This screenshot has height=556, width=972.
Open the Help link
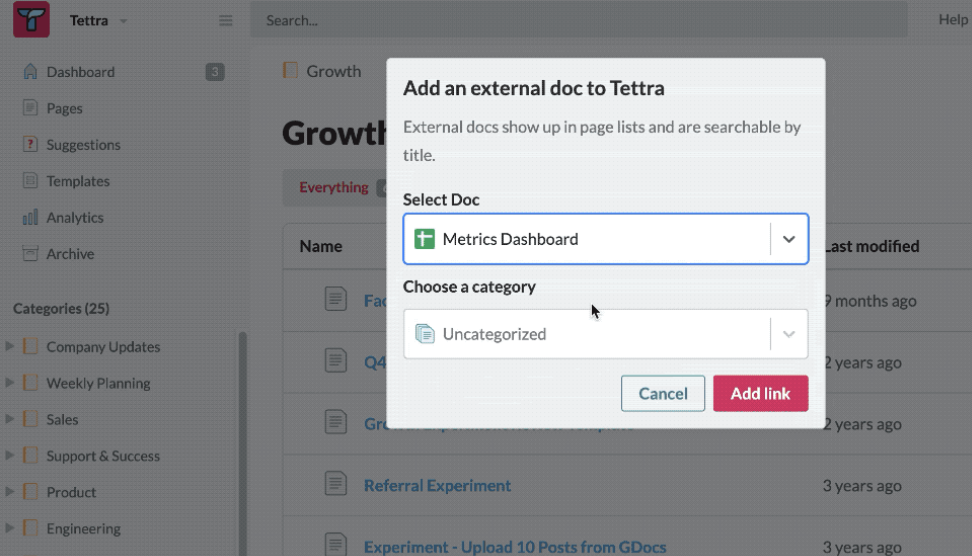point(953,20)
